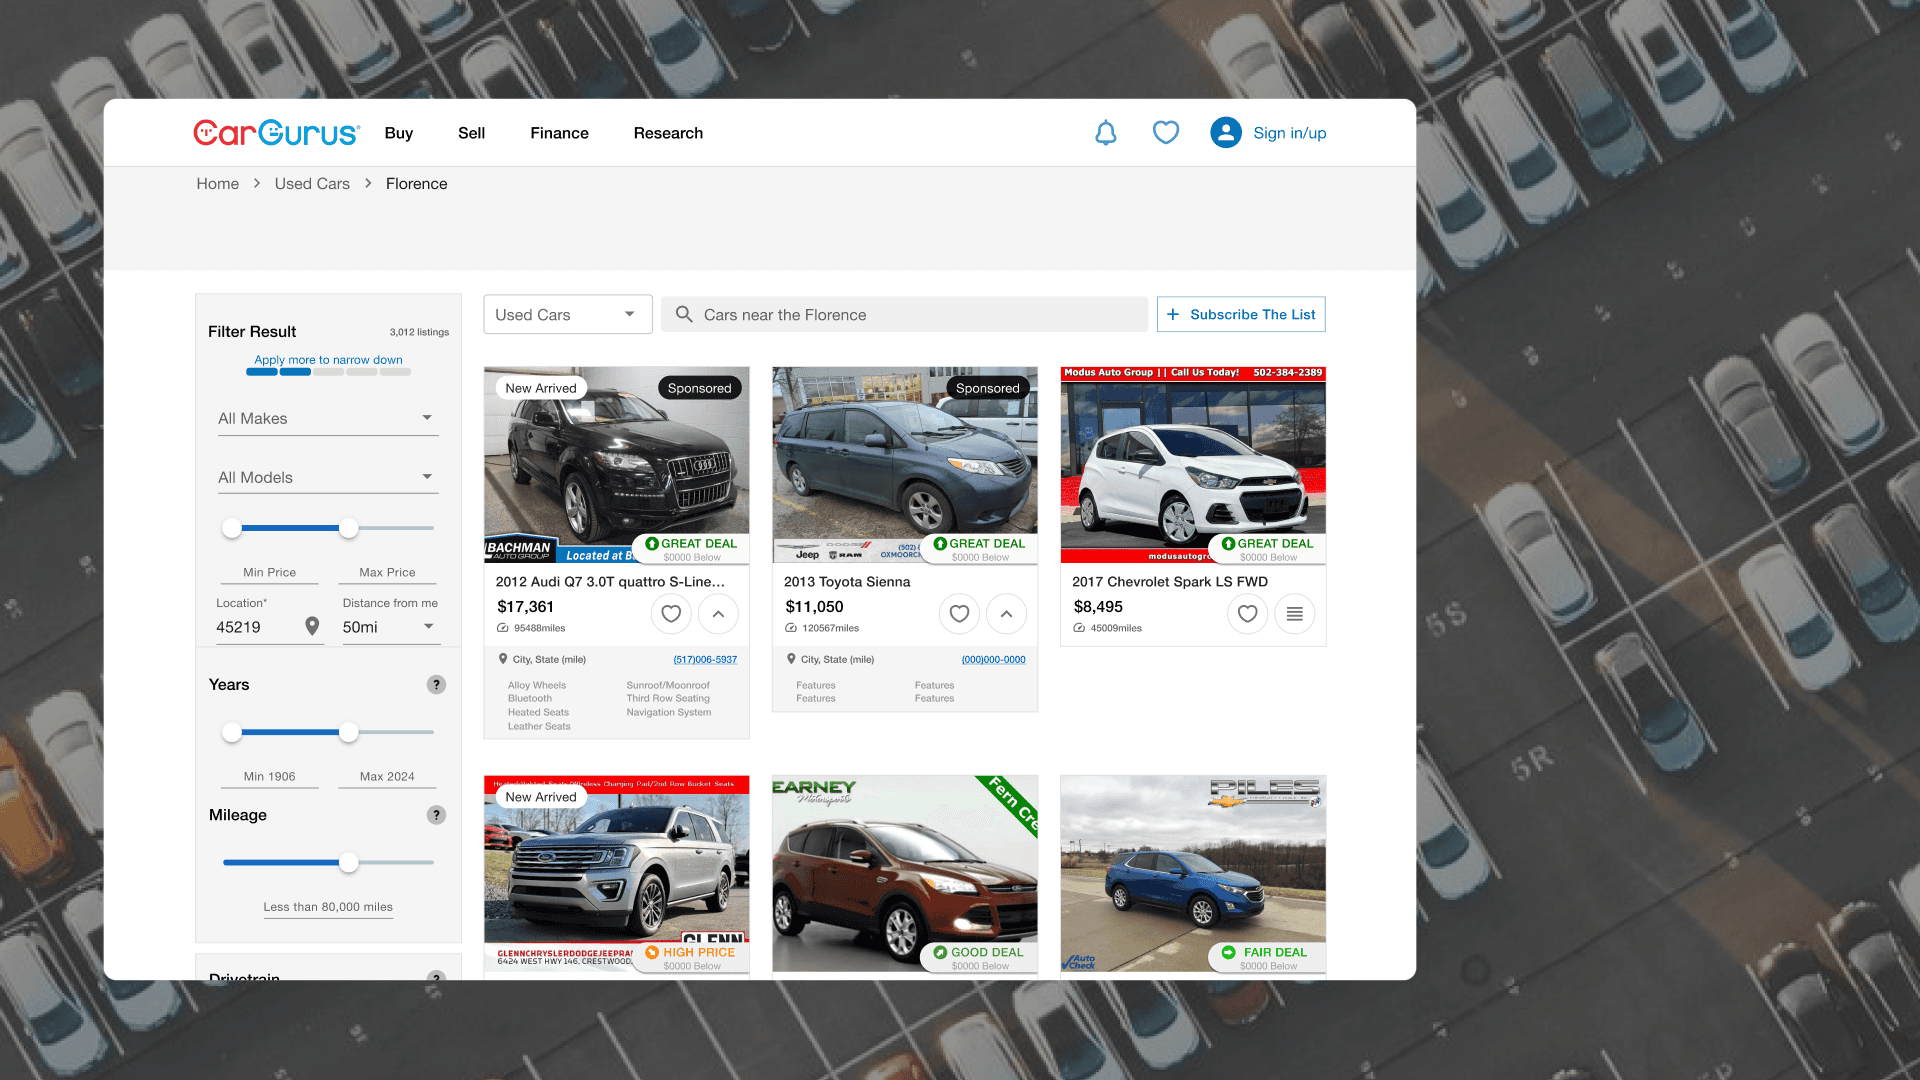Image resolution: width=1920 pixels, height=1080 pixels.
Task: Click the CarGurus logo
Action: pos(276,133)
